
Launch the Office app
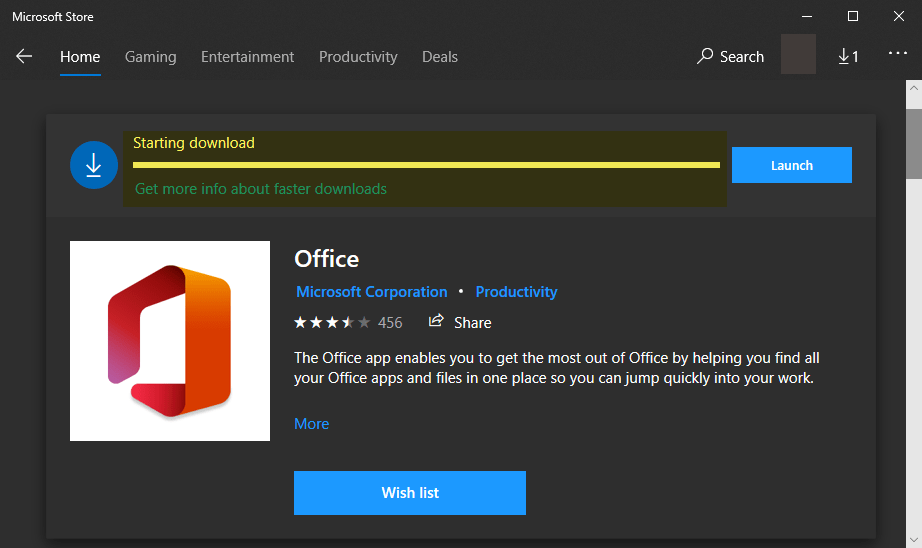tap(791, 165)
